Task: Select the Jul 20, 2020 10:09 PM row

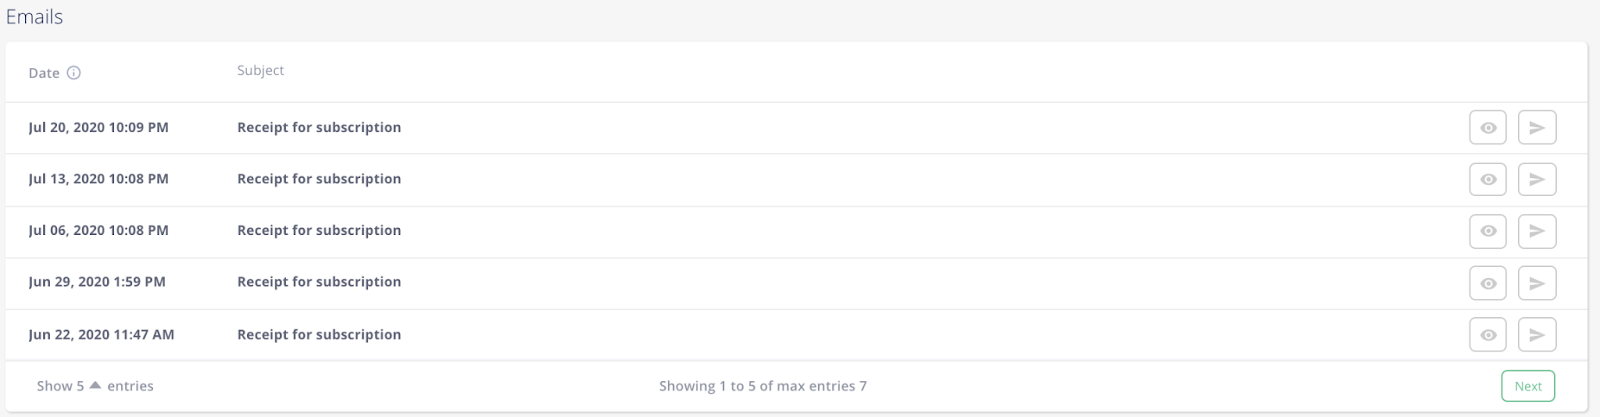Action: [x=796, y=128]
